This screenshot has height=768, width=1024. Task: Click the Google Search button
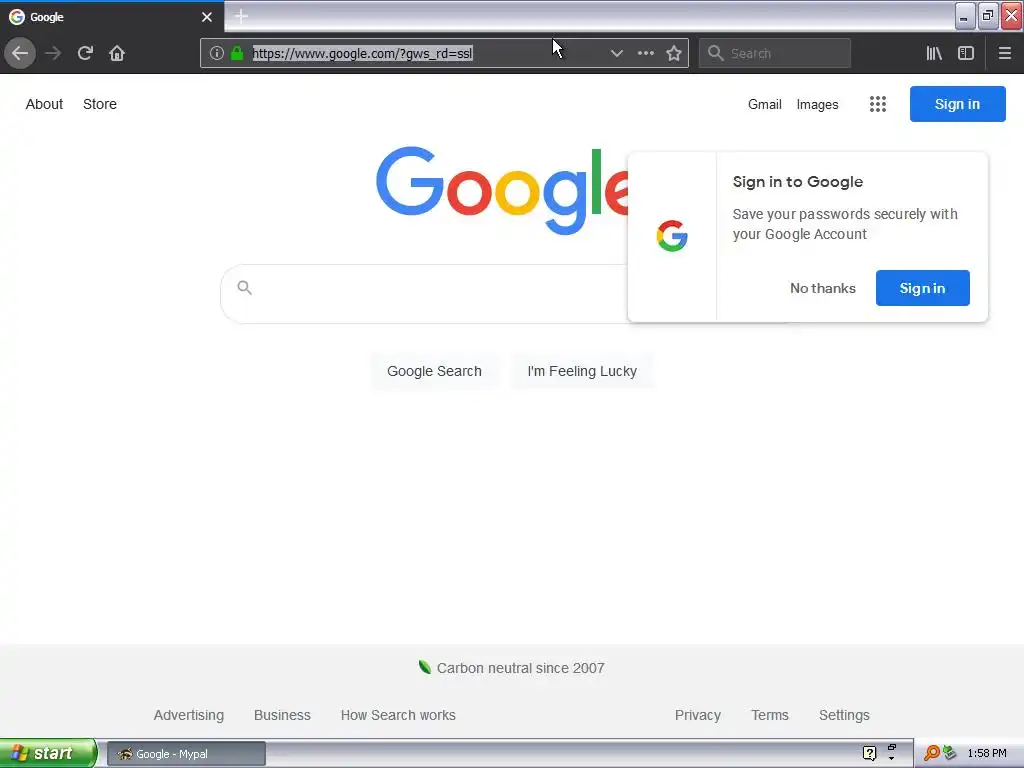434,371
